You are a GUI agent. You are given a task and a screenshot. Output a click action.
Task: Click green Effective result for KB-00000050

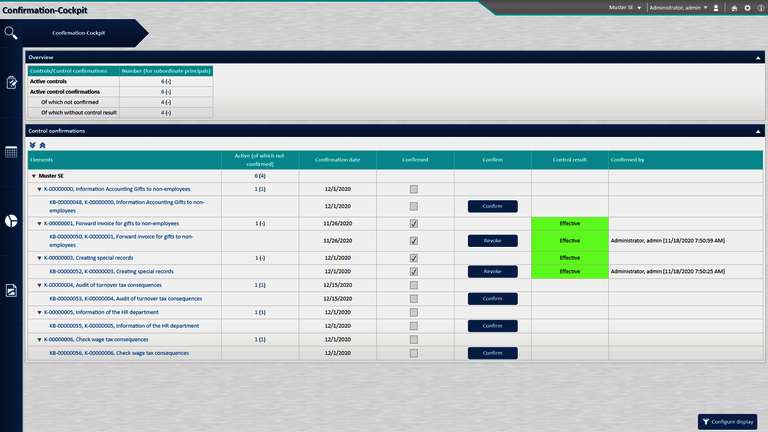(570, 240)
